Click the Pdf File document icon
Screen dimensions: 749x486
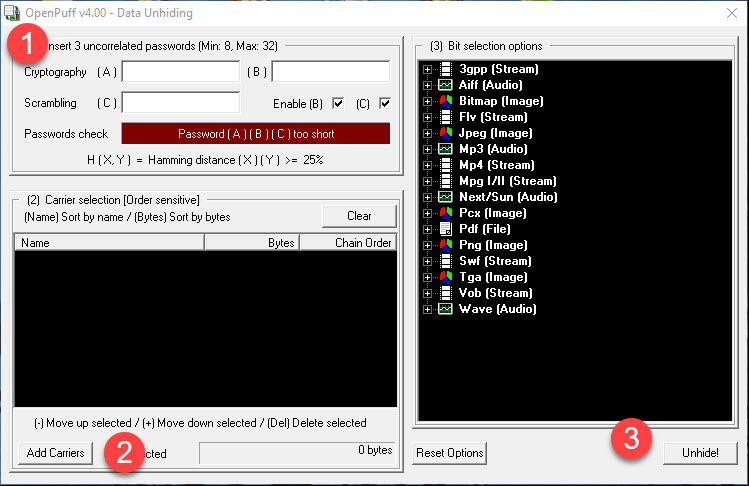pos(446,229)
